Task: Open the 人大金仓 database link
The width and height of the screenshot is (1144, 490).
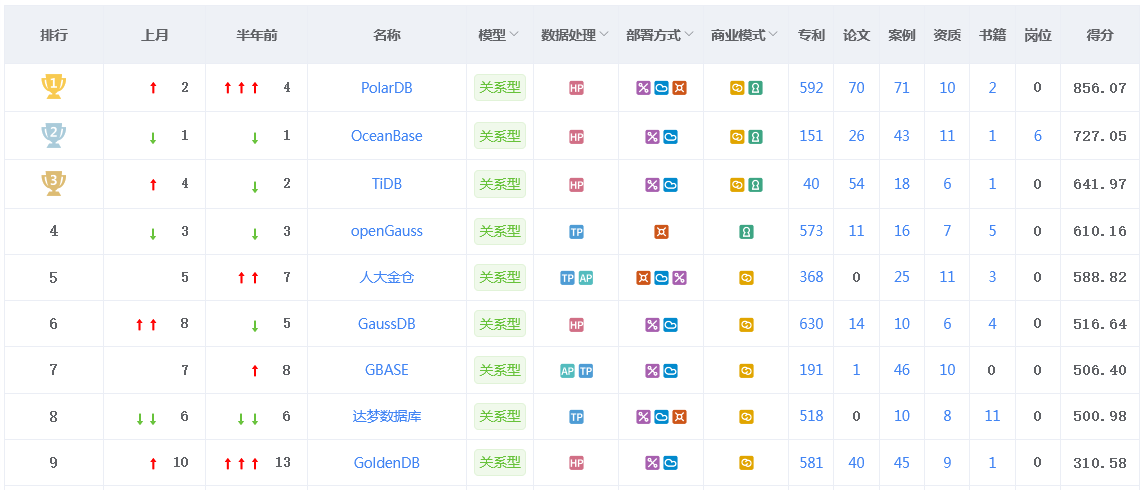Action: point(387,277)
